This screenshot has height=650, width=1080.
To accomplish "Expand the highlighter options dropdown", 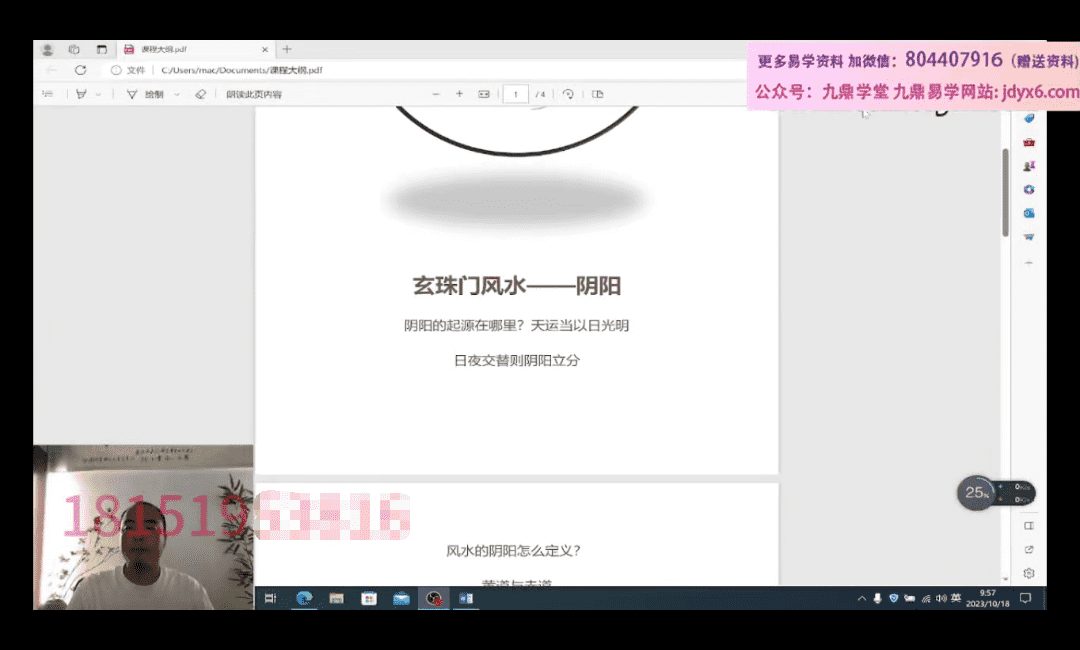I will (x=98, y=94).
